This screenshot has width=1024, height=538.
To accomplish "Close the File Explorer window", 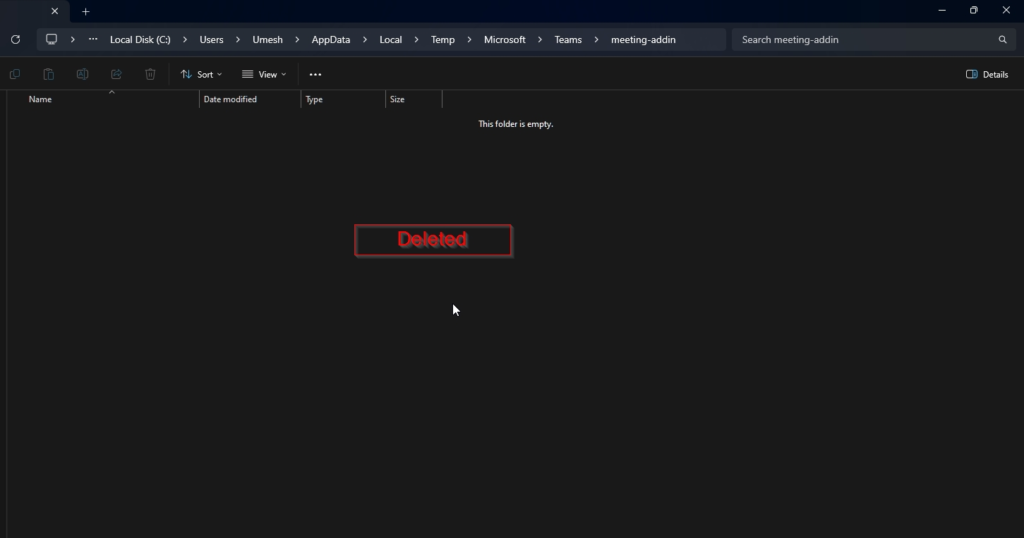I will coord(1006,10).
